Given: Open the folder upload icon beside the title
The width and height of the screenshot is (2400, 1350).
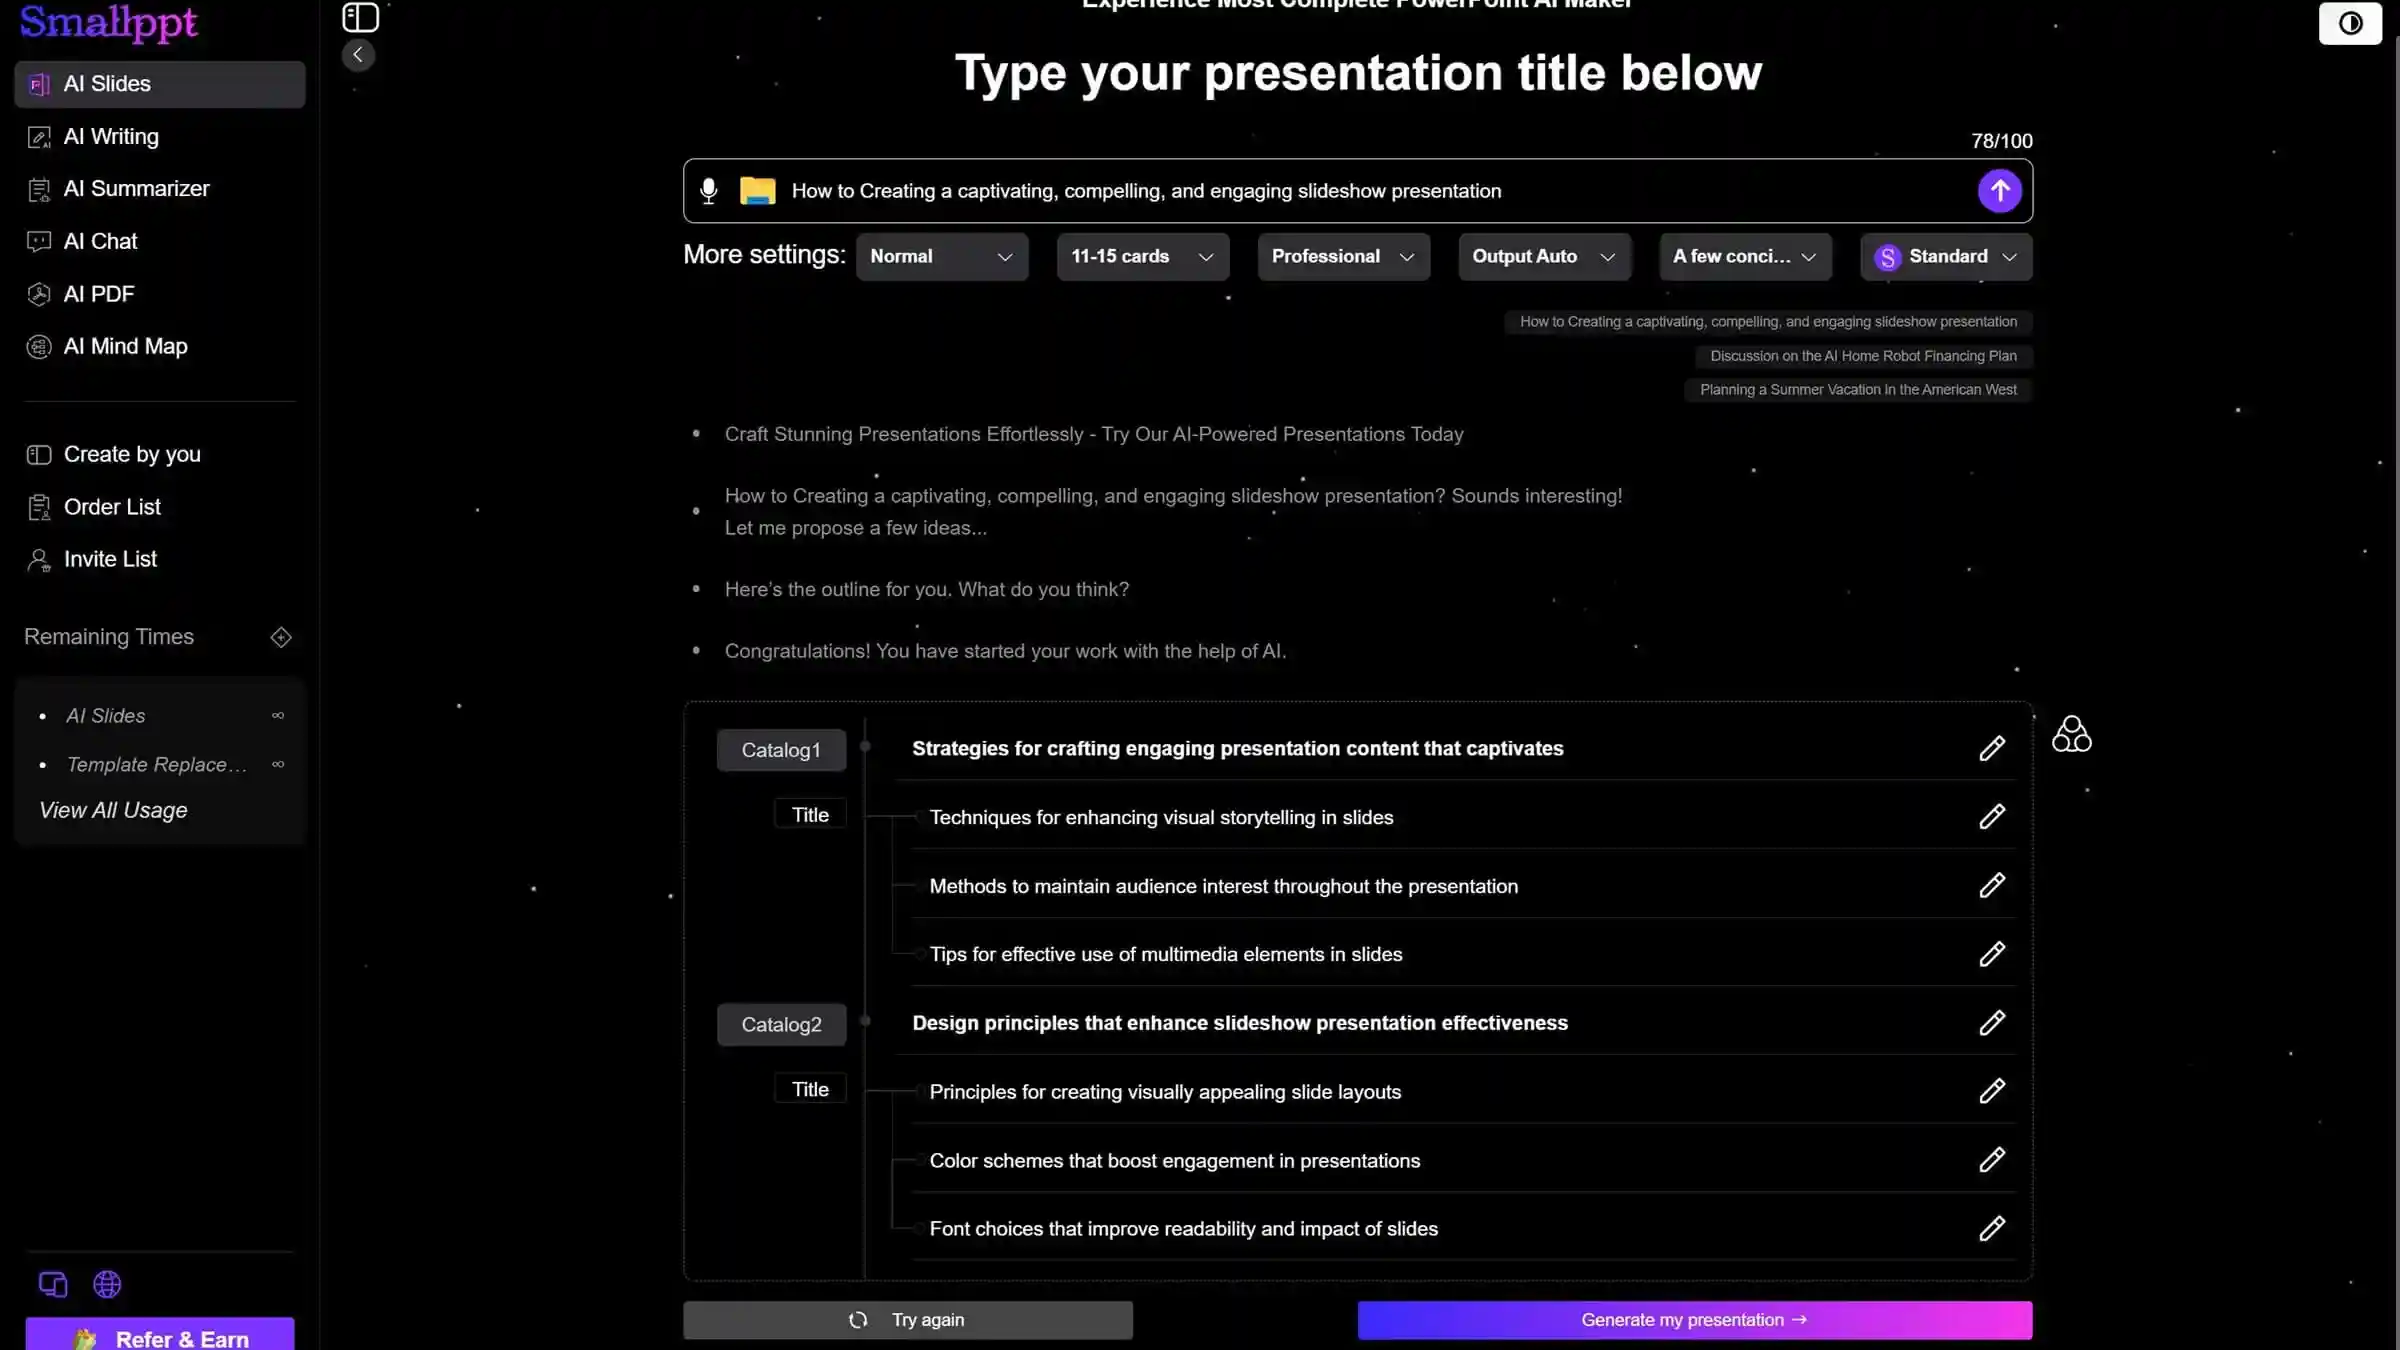Looking at the screenshot, I should click(757, 190).
